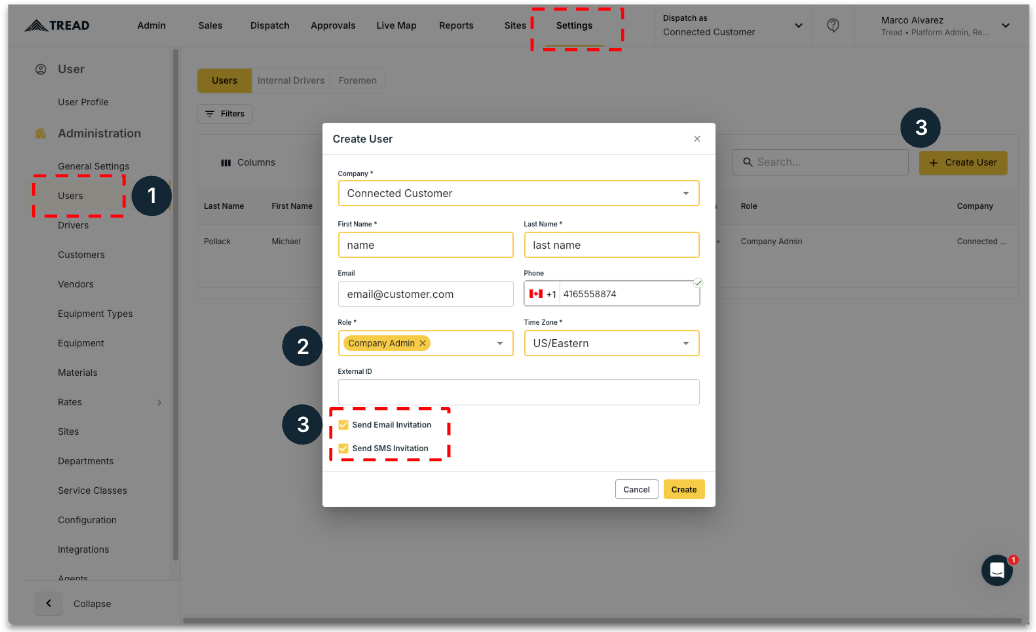The image size is (1036, 632).
Task: Open Vendors in sidebar
Action: [75, 285]
